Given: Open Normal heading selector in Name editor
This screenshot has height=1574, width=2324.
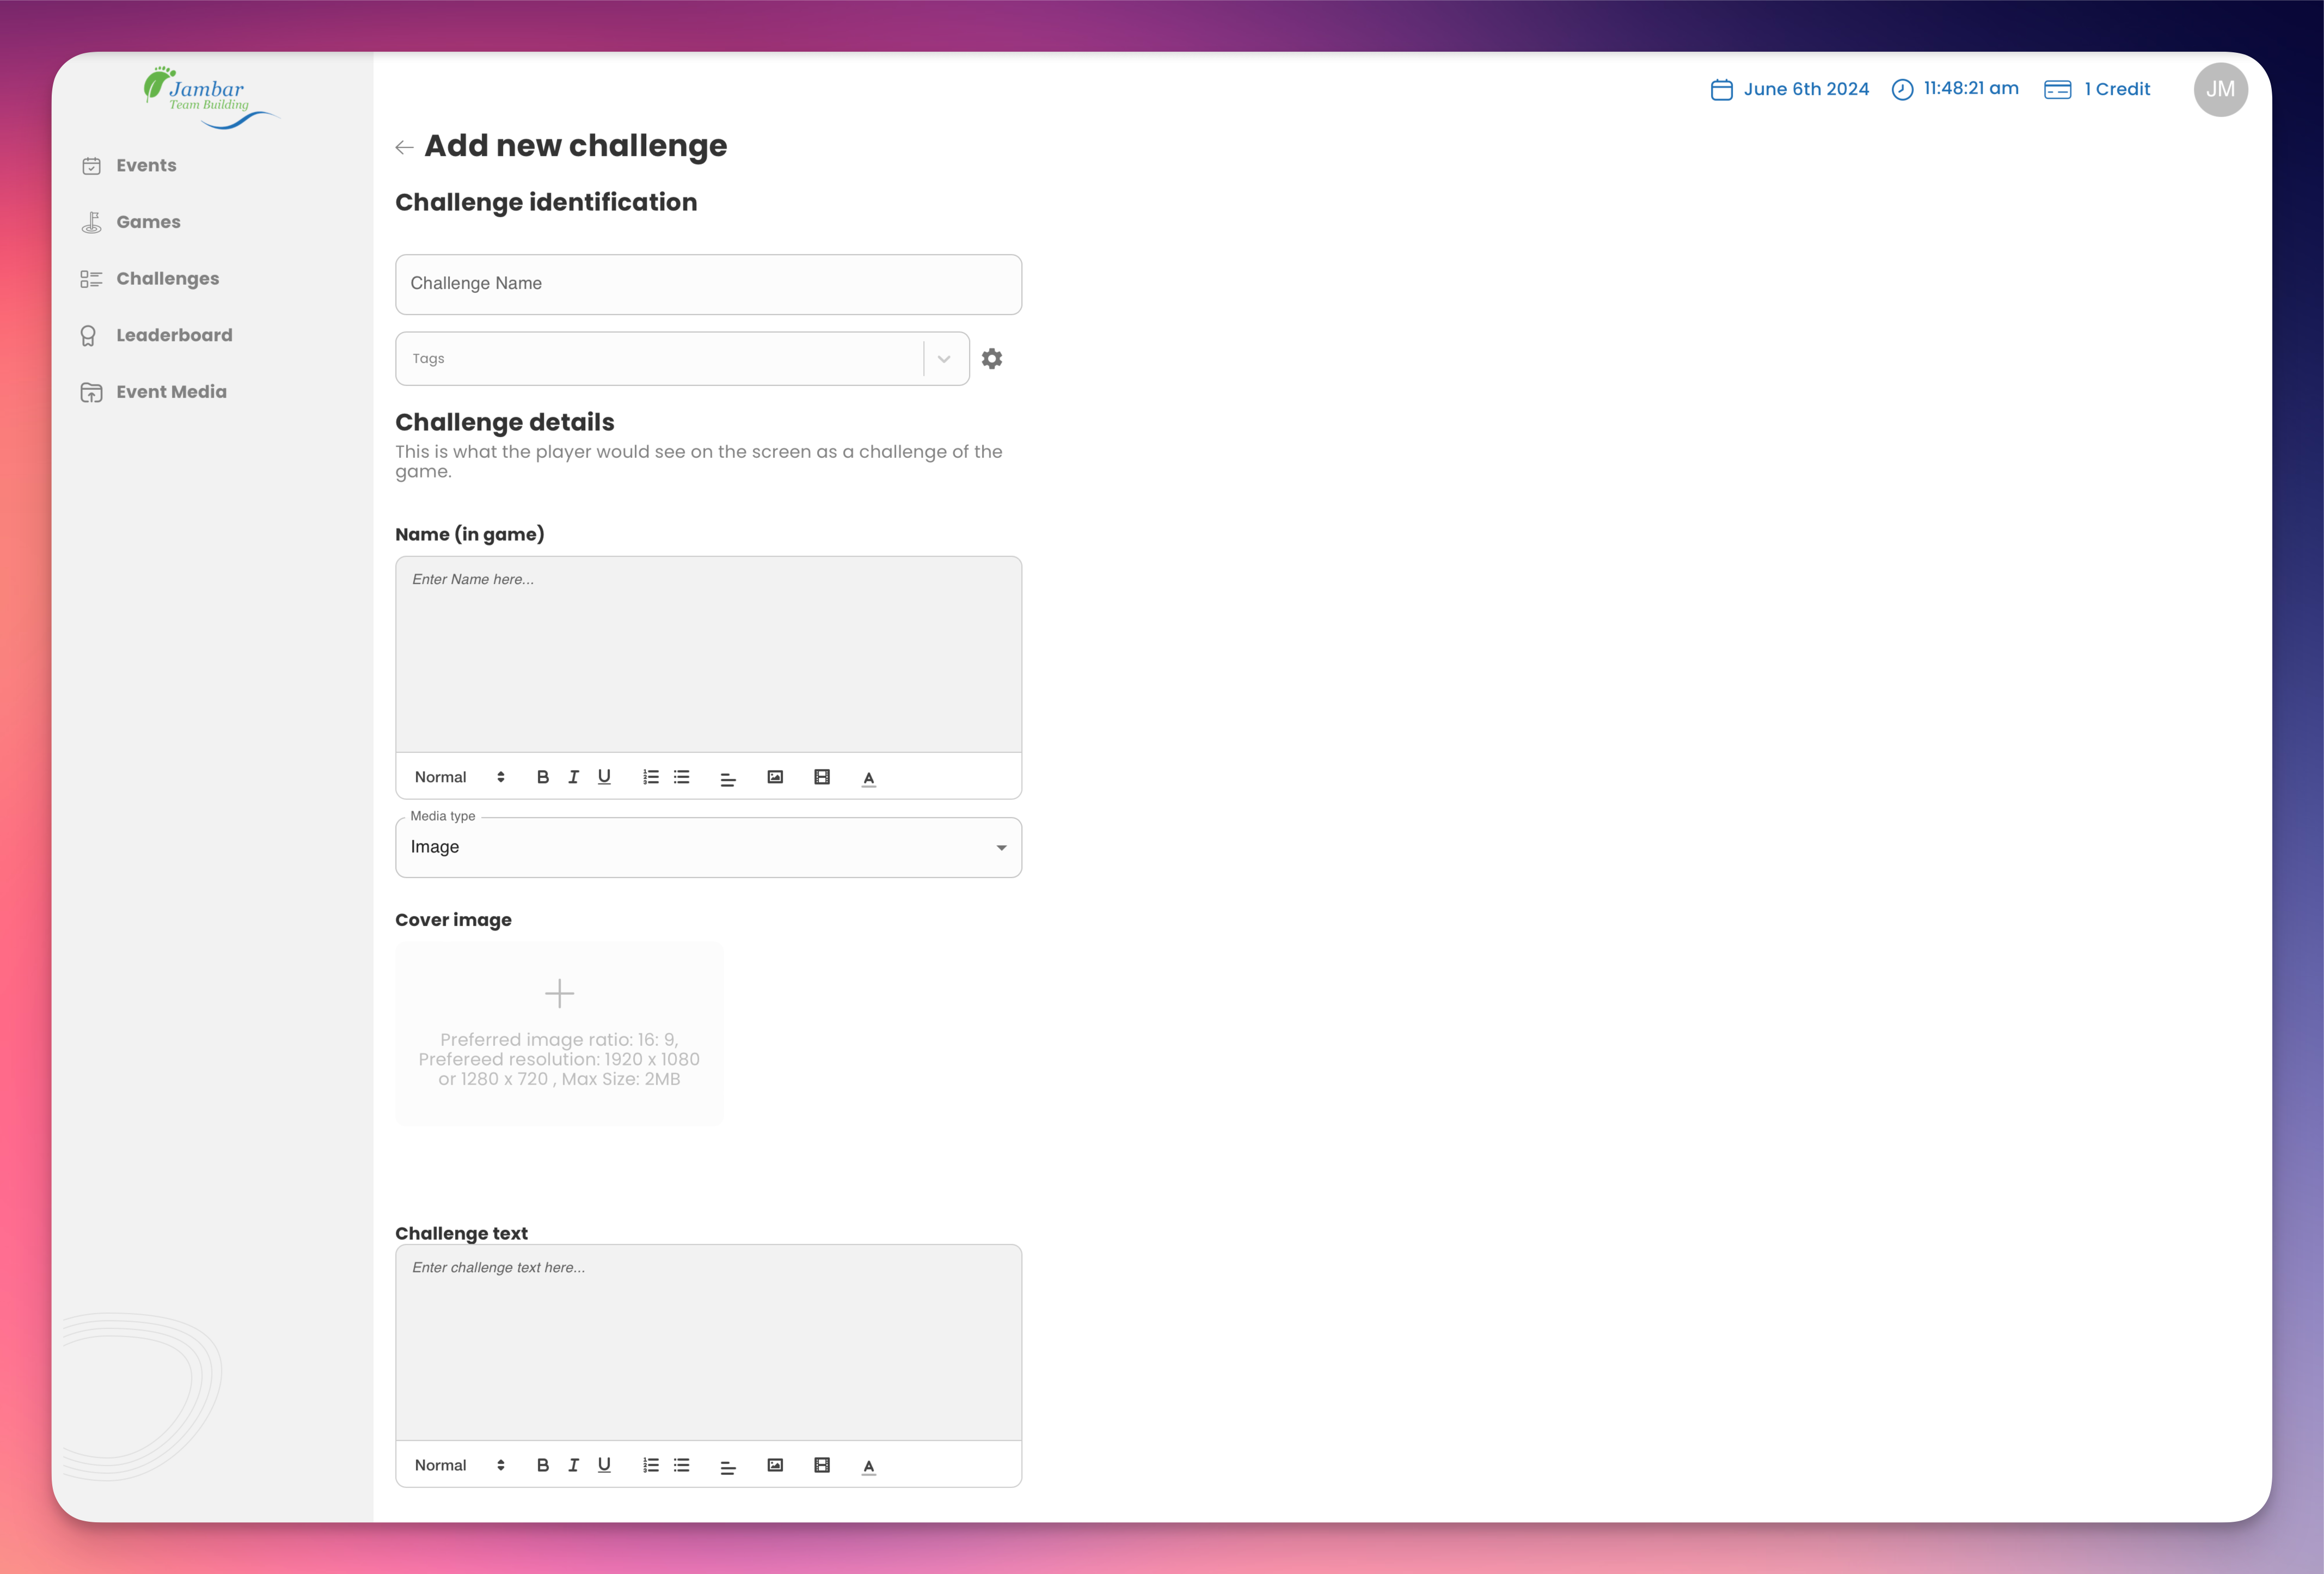Looking at the screenshot, I should pyautogui.click(x=459, y=777).
